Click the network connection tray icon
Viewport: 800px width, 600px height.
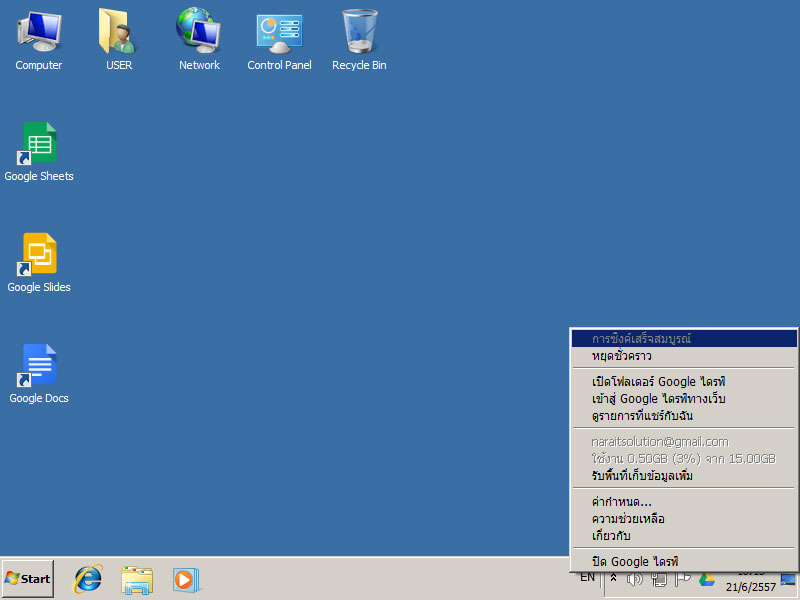pos(659,580)
